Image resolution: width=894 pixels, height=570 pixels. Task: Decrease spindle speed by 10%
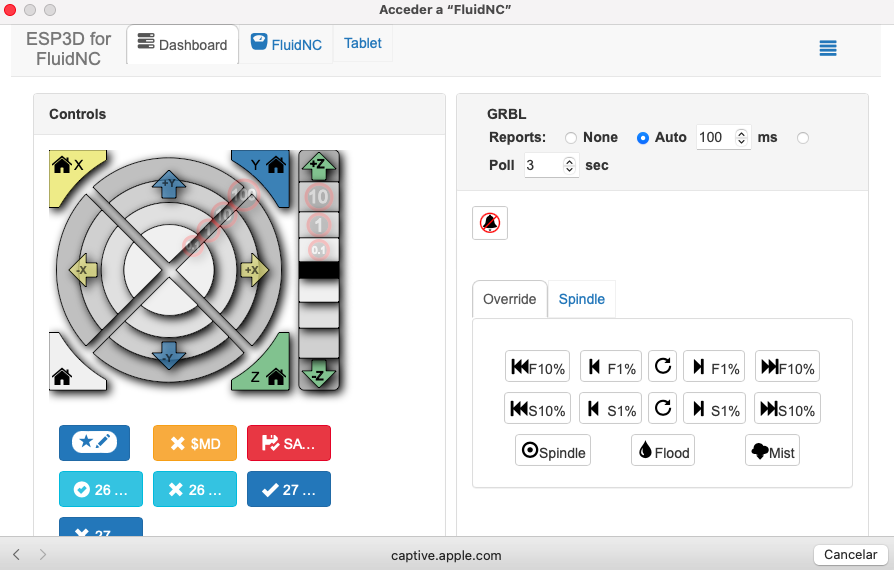pyautogui.click(x=537, y=408)
